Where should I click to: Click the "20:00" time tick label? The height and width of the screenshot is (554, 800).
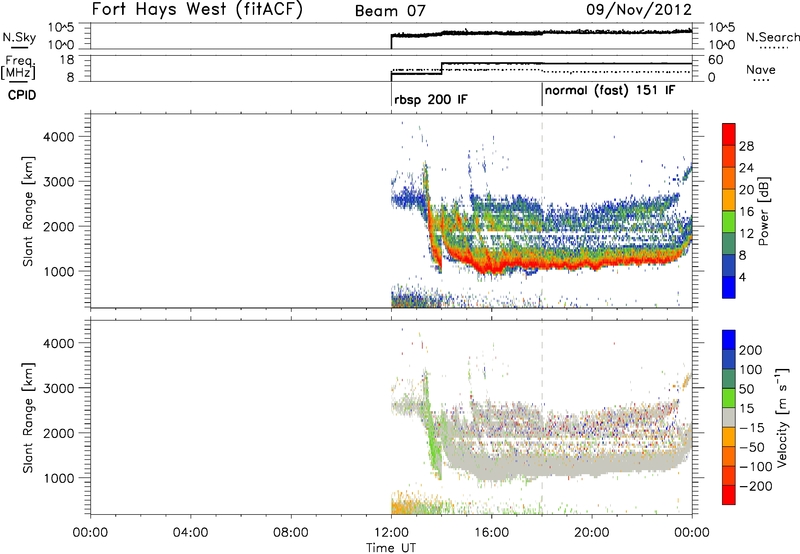[591, 533]
